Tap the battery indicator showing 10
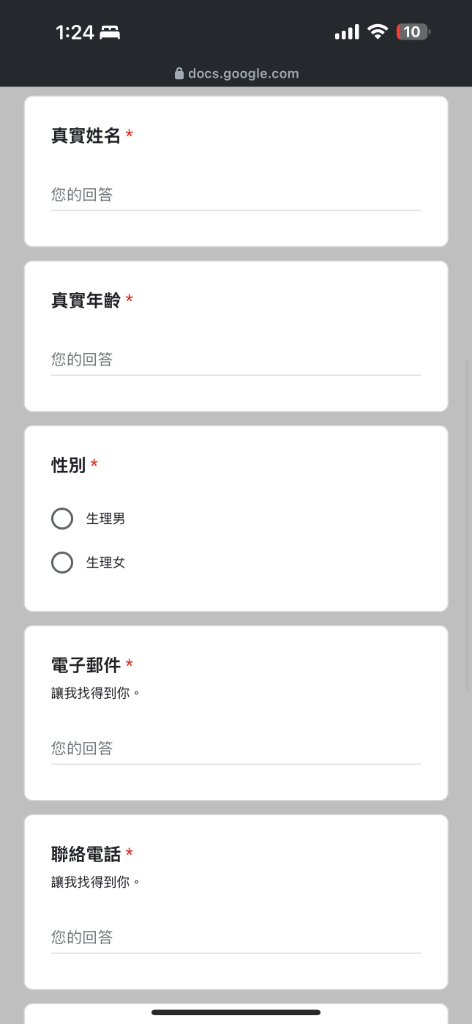 pyautogui.click(x=413, y=31)
